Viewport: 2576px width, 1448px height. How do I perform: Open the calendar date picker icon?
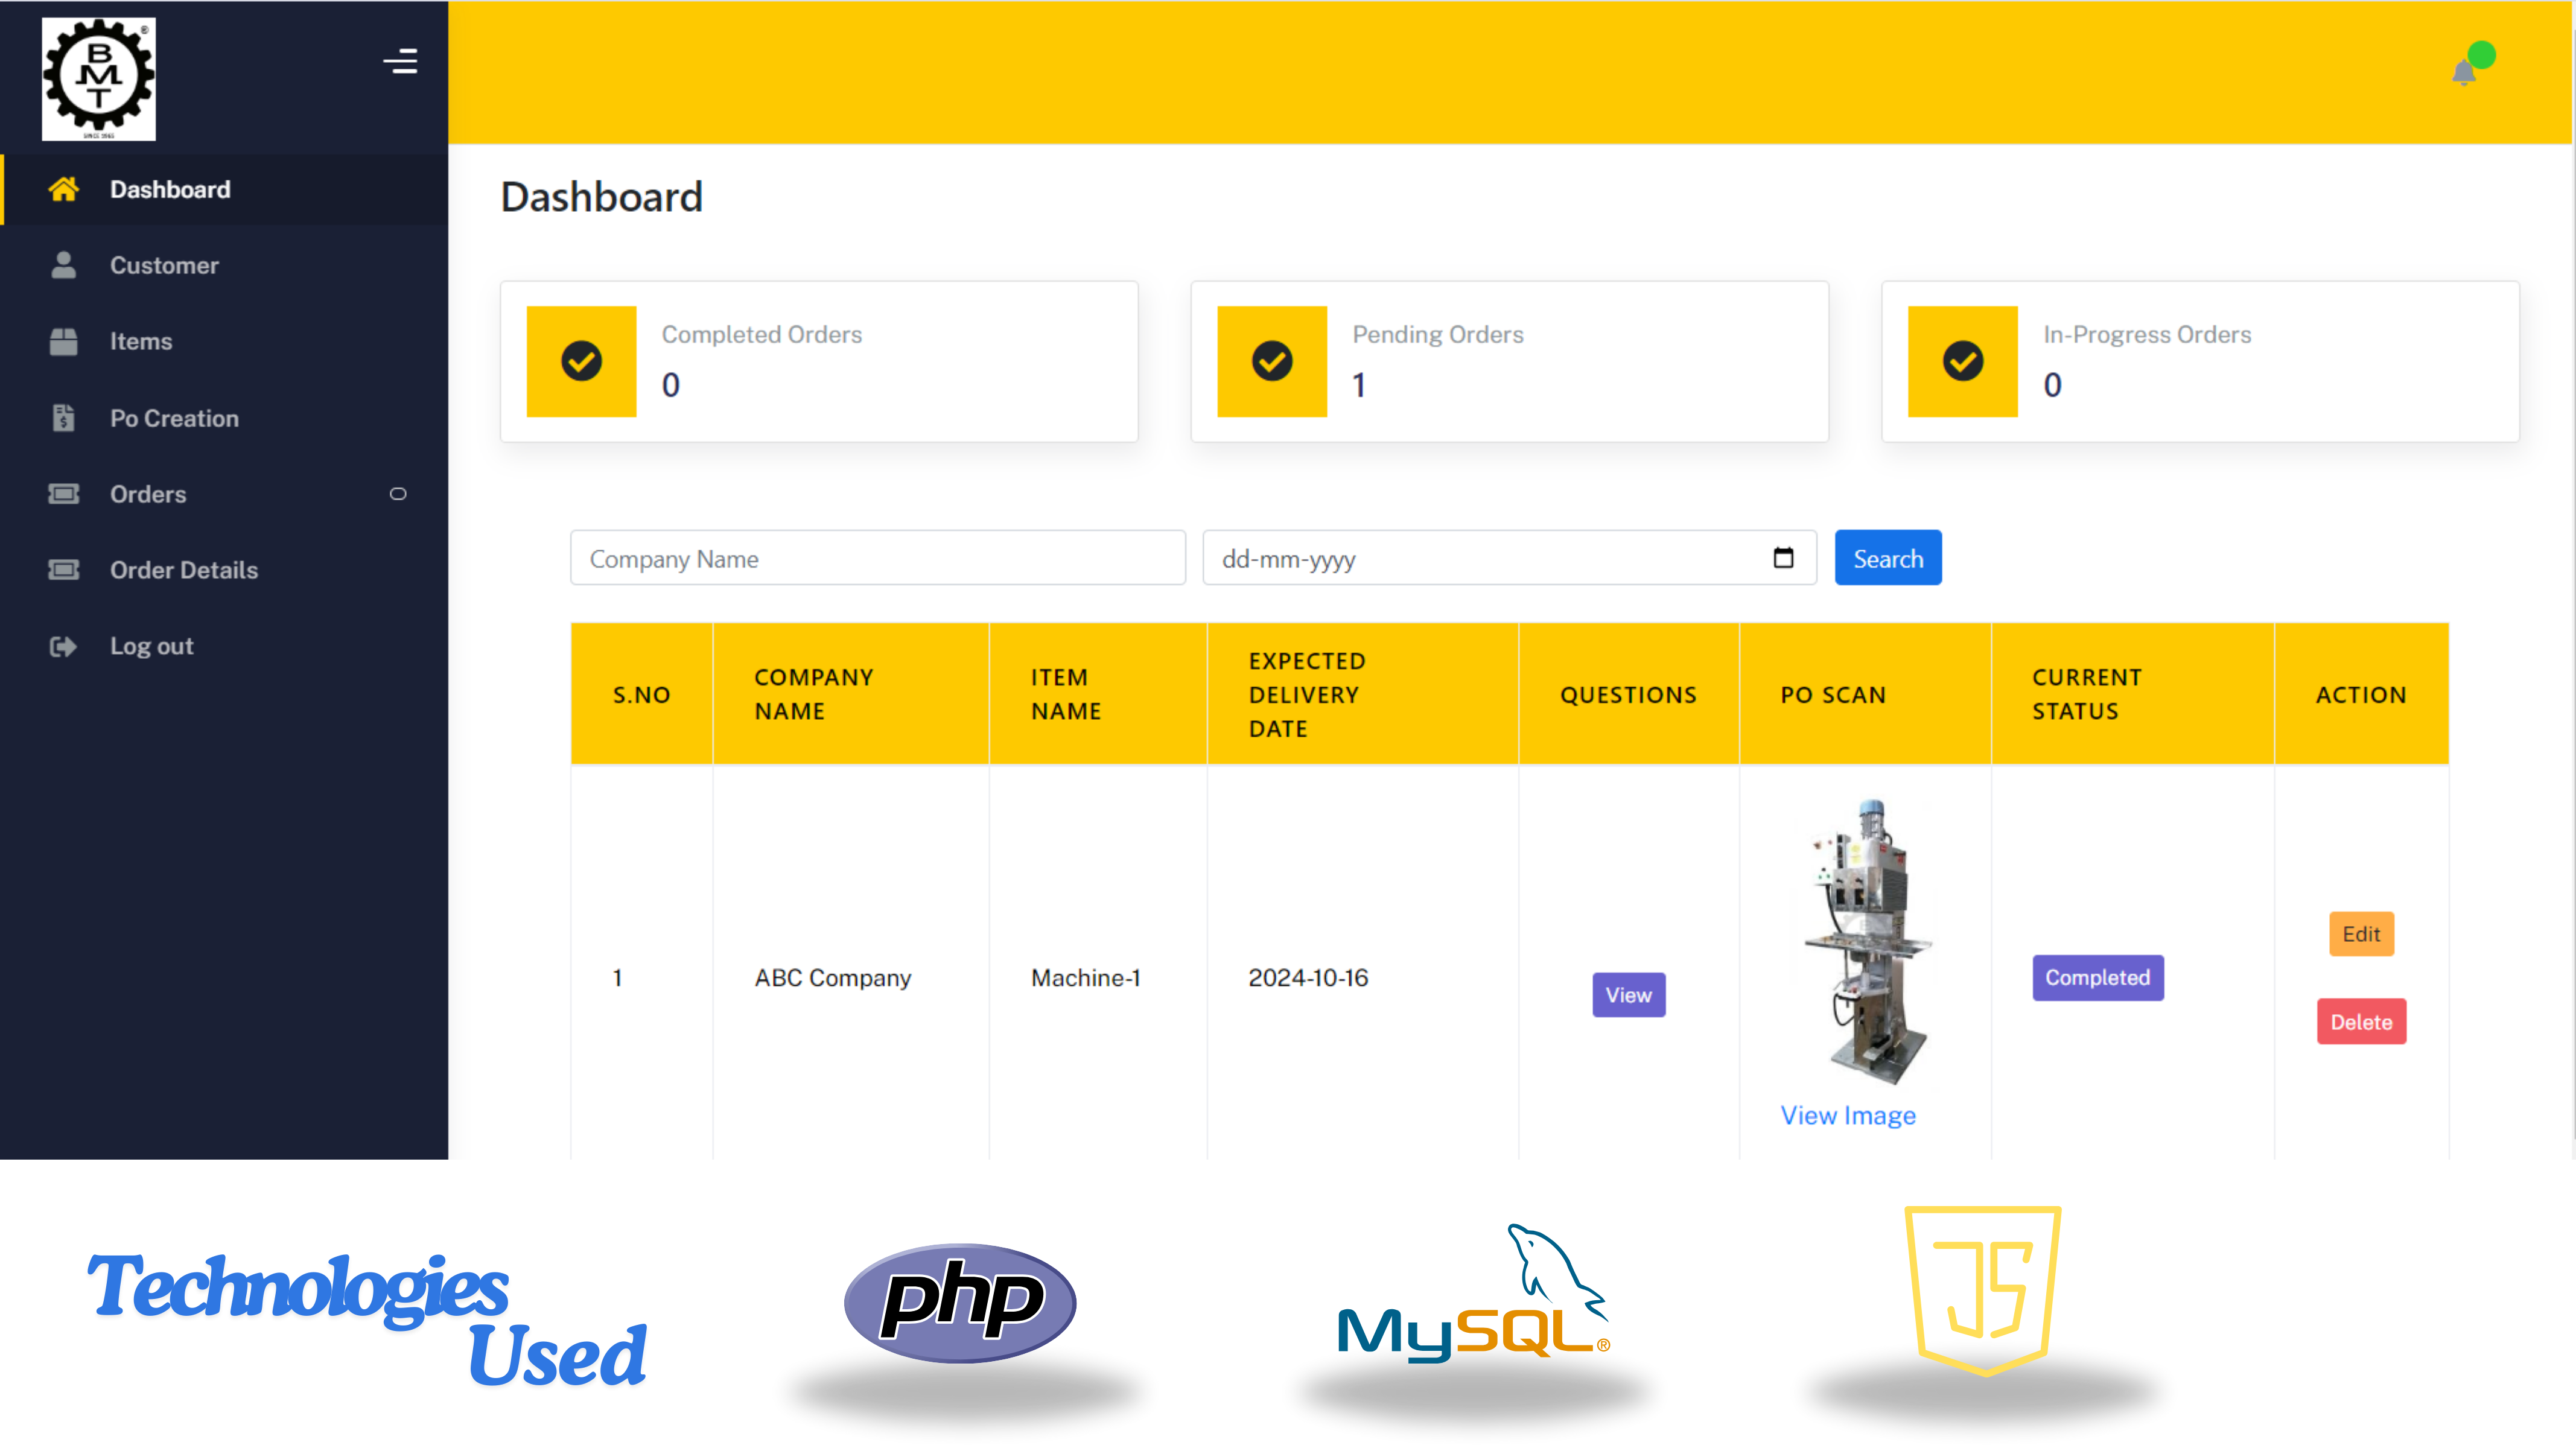click(1783, 558)
